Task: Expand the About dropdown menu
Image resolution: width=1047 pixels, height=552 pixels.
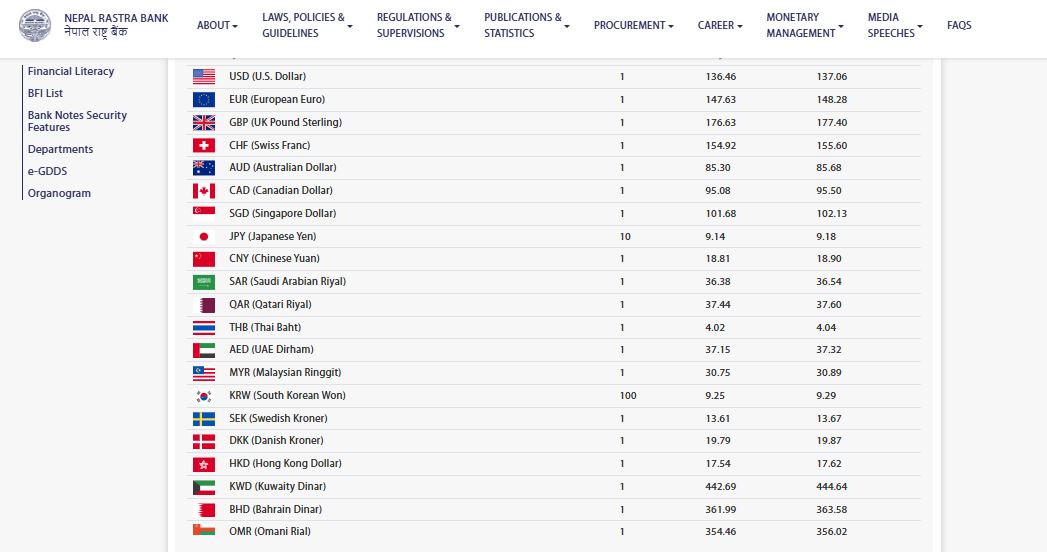Action: [x=217, y=25]
